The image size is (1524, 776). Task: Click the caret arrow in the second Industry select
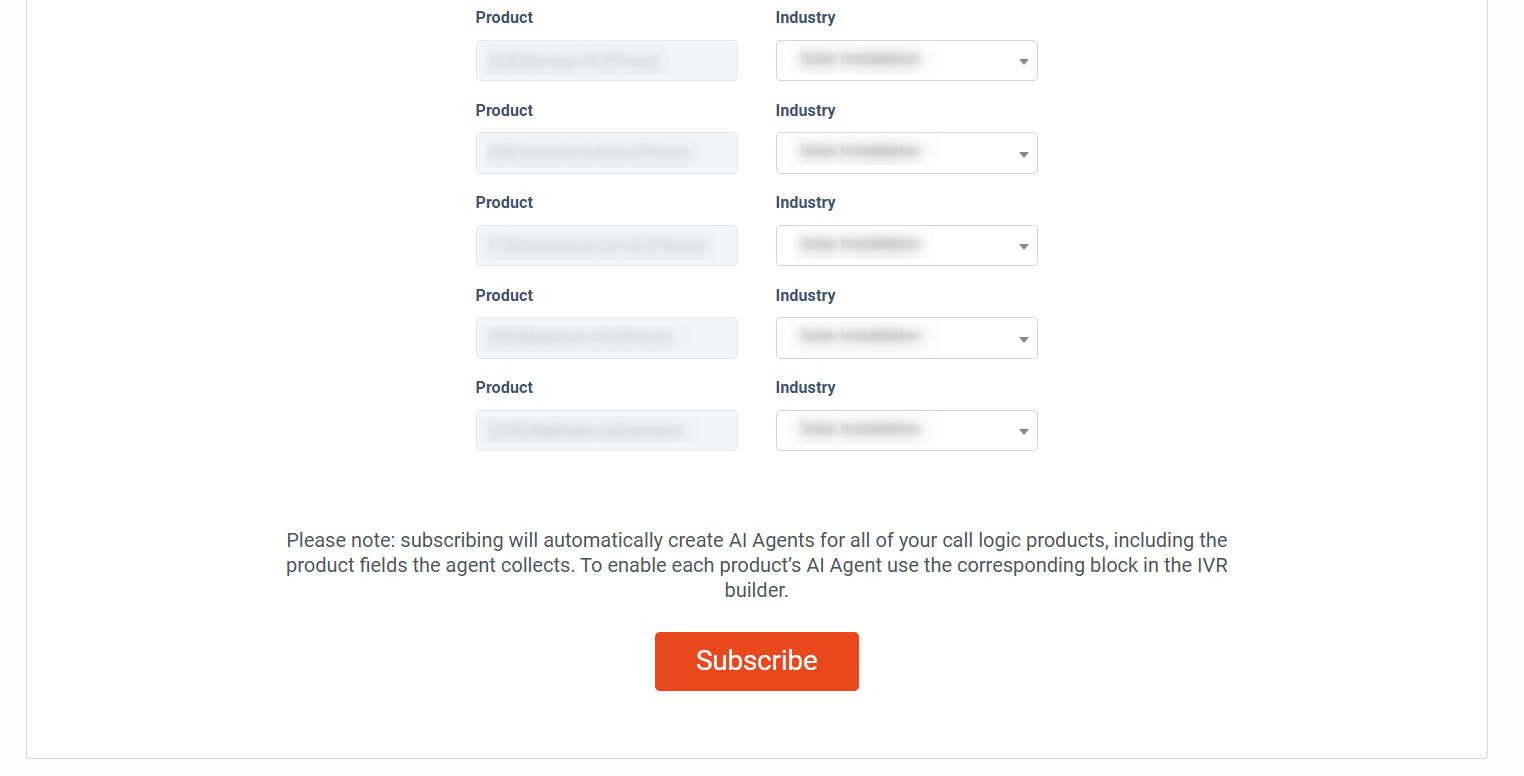tap(1023, 154)
